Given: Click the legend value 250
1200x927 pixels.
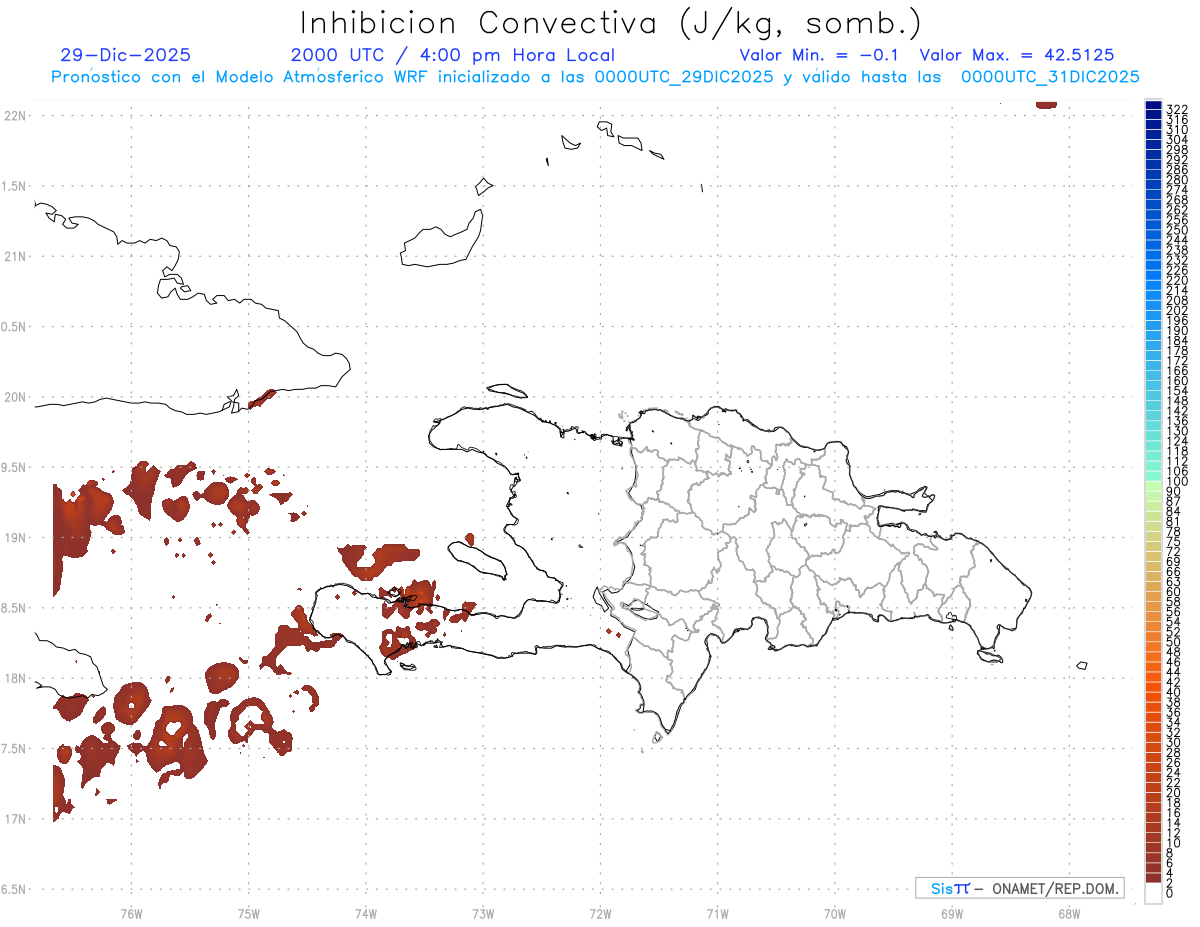Looking at the screenshot, I should click(1177, 231).
